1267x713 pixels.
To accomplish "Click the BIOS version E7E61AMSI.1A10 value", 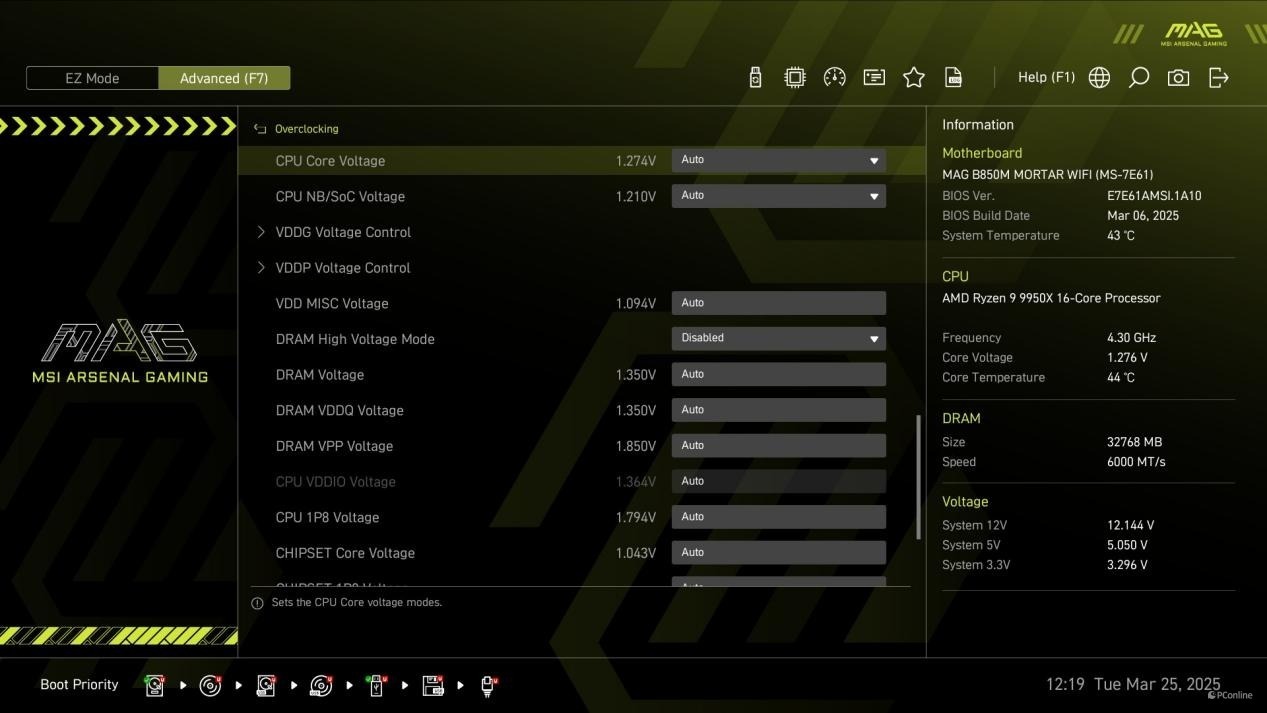I will (1154, 196).
